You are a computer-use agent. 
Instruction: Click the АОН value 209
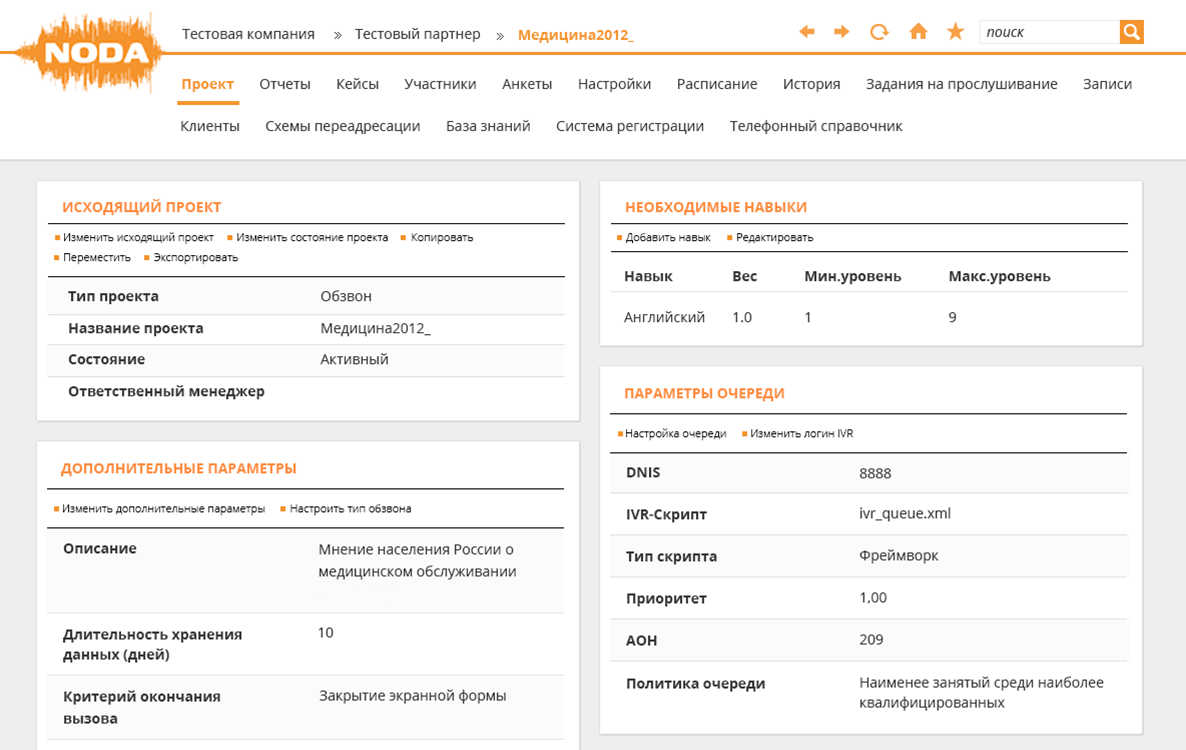871,640
